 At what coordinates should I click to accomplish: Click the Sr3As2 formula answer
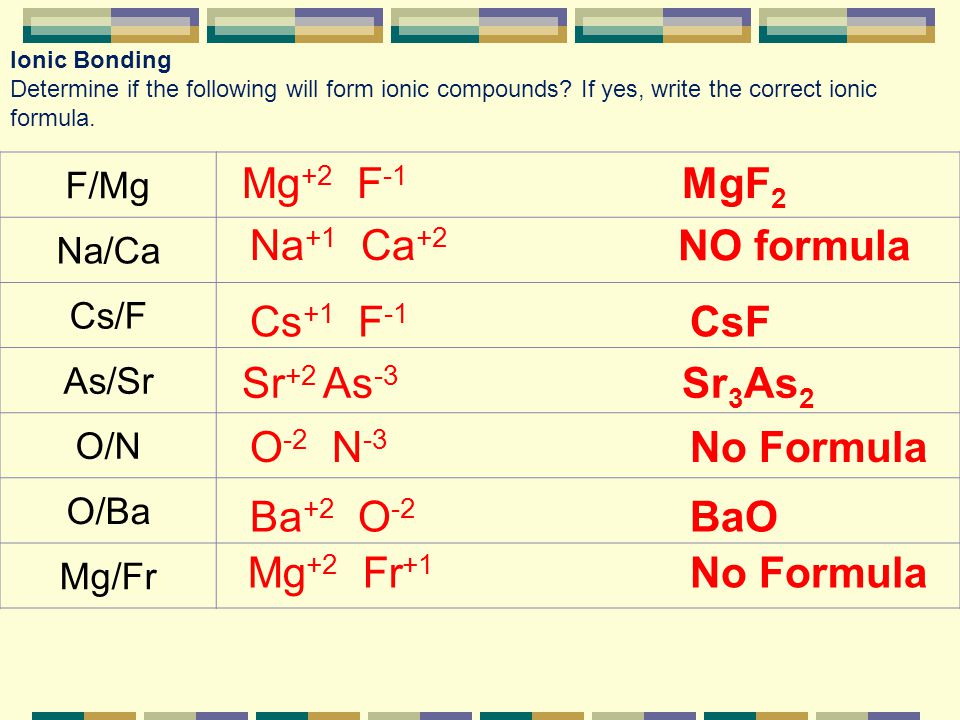pyautogui.click(x=748, y=386)
